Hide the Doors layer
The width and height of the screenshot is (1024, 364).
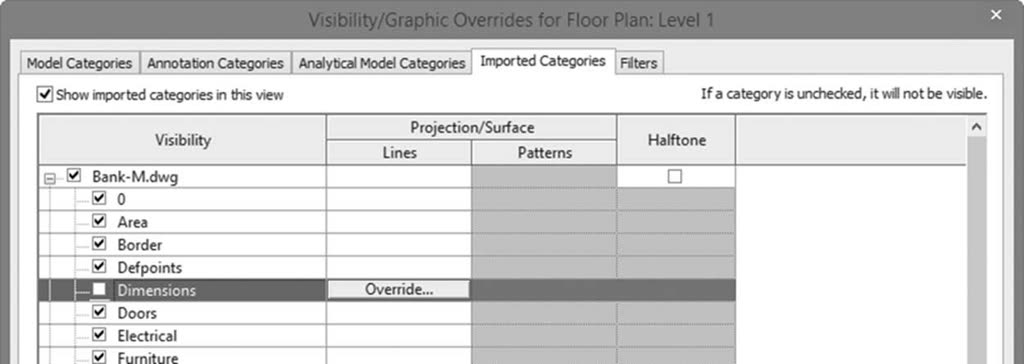coord(99,313)
